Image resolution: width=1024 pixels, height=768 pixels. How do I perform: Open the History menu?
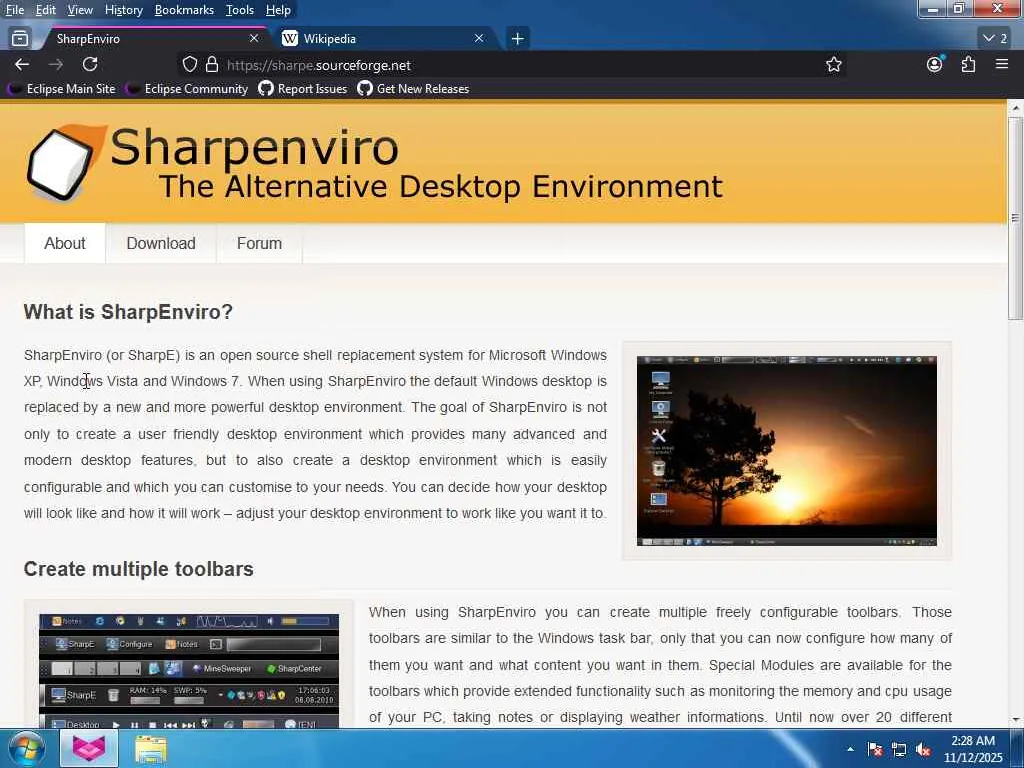(x=123, y=10)
